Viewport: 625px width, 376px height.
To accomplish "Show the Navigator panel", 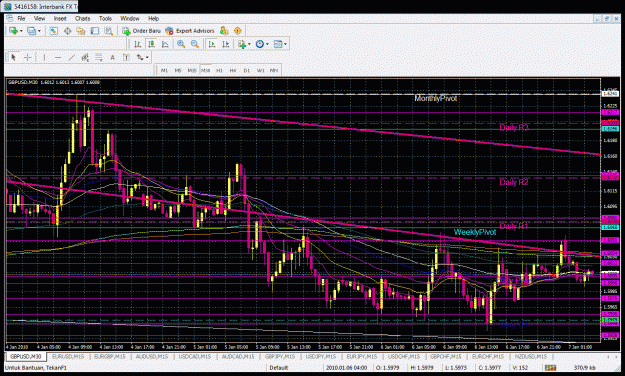I will tap(81, 31).
